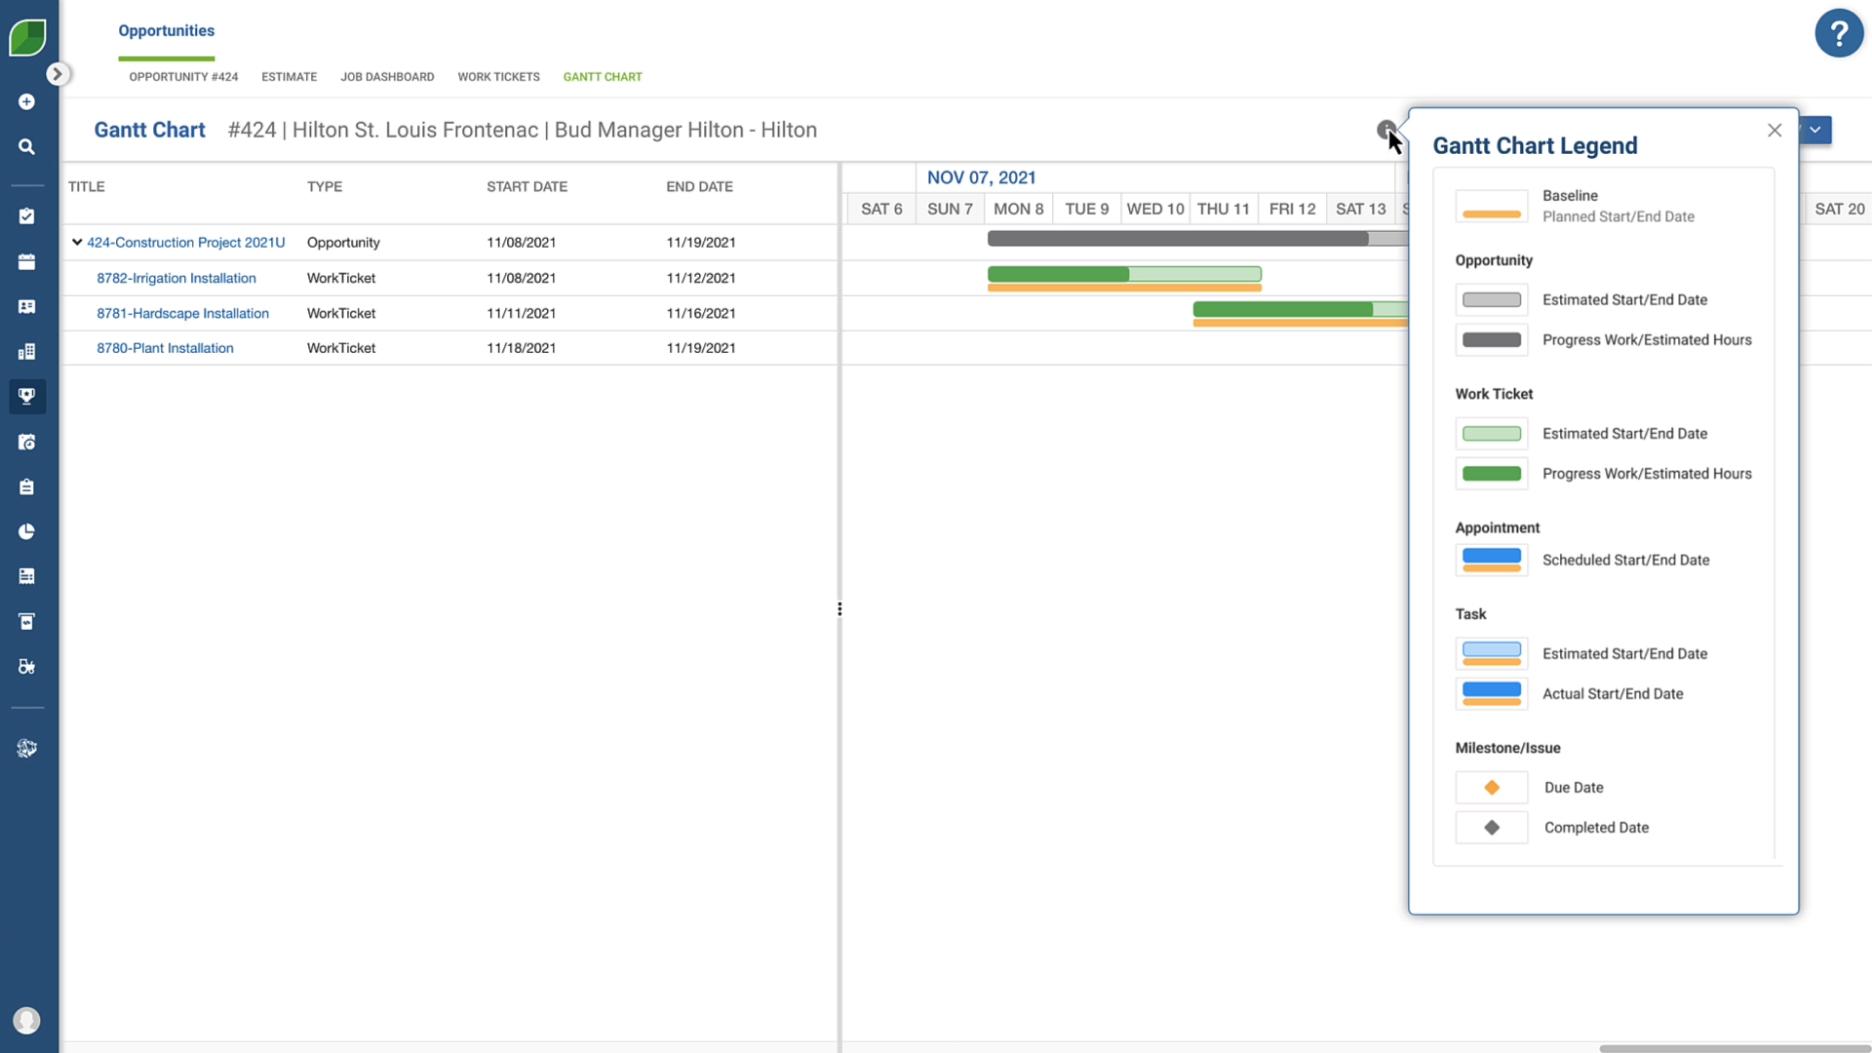Image resolution: width=1872 pixels, height=1053 pixels.
Task: Switch to the ESTIMATE tab
Action: pyautogui.click(x=289, y=77)
